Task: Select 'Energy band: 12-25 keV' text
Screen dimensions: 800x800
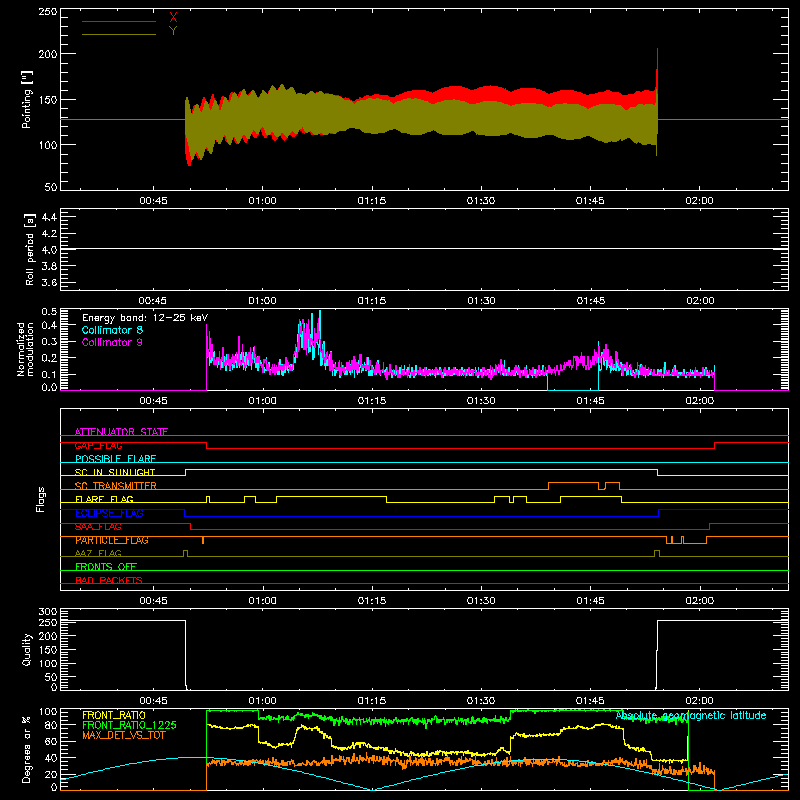Action: (145, 318)
